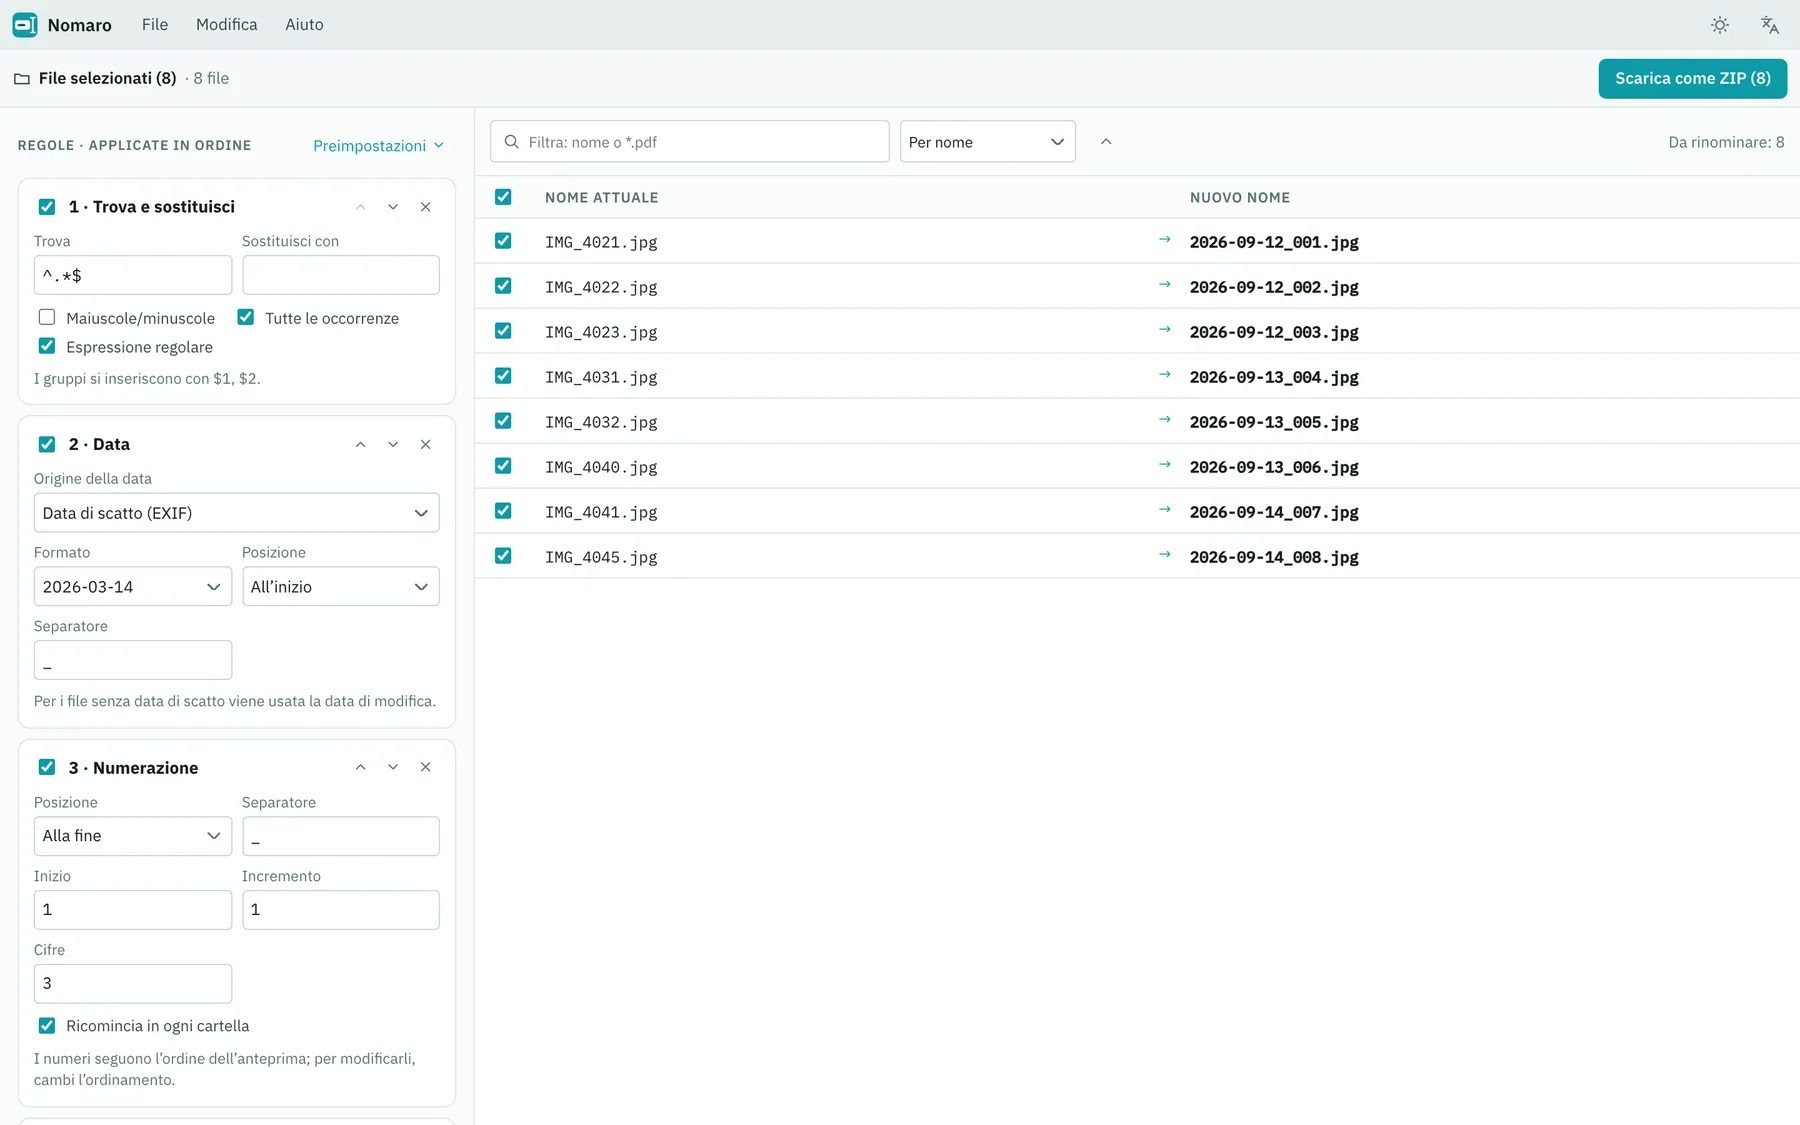The image size is (1800, 1125).
Task: Enable Maiuscole/minuscole option
Action: (47, 317)
